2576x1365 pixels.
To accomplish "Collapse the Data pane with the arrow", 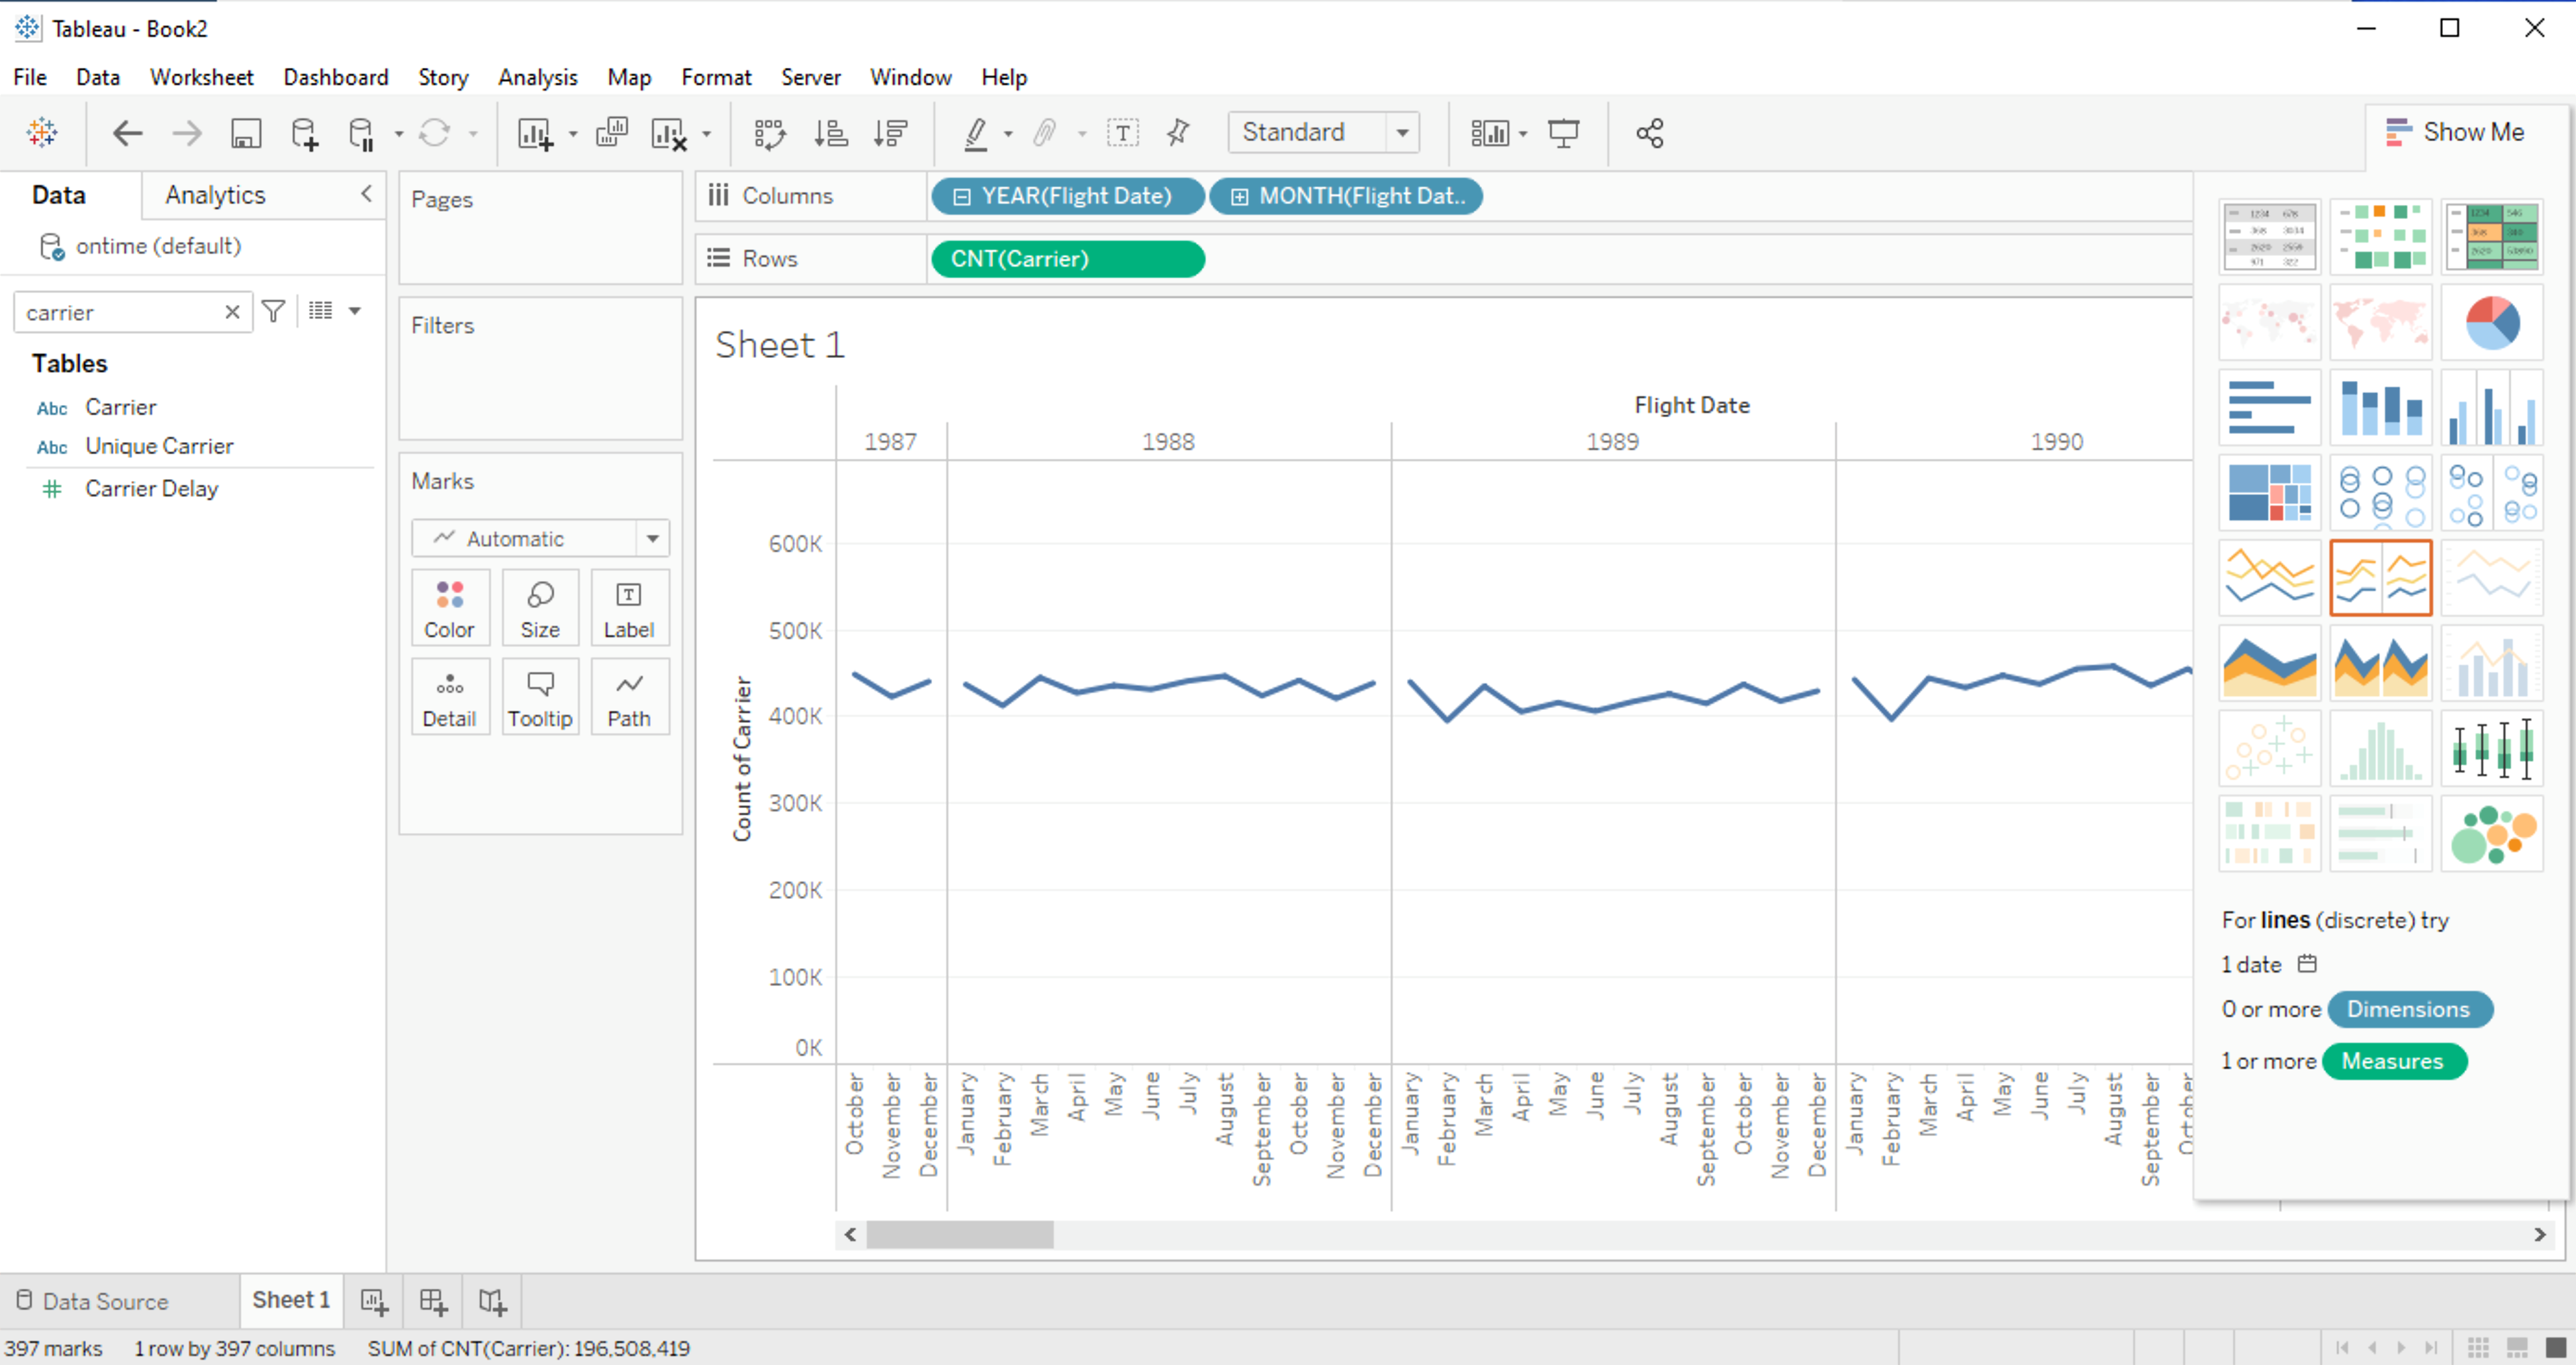I will pyautogui.click(x=366, y=194).
